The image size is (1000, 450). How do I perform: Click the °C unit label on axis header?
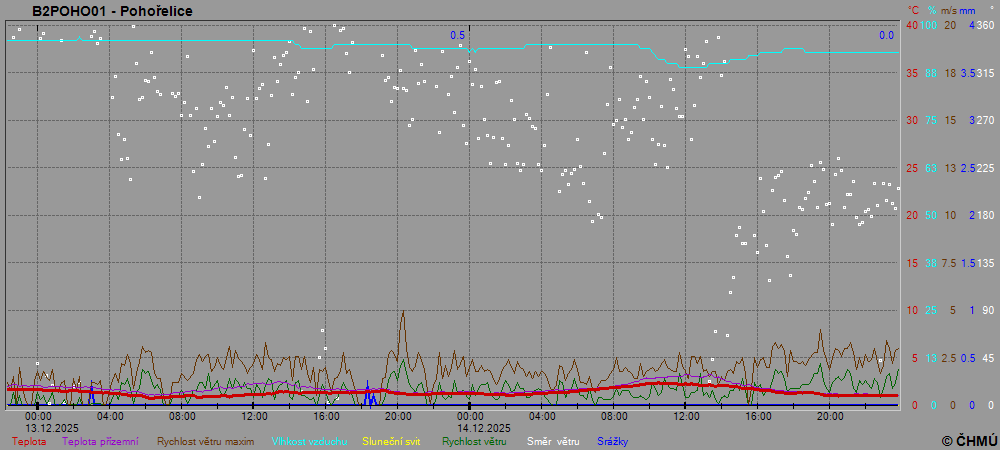coord(911,10)
